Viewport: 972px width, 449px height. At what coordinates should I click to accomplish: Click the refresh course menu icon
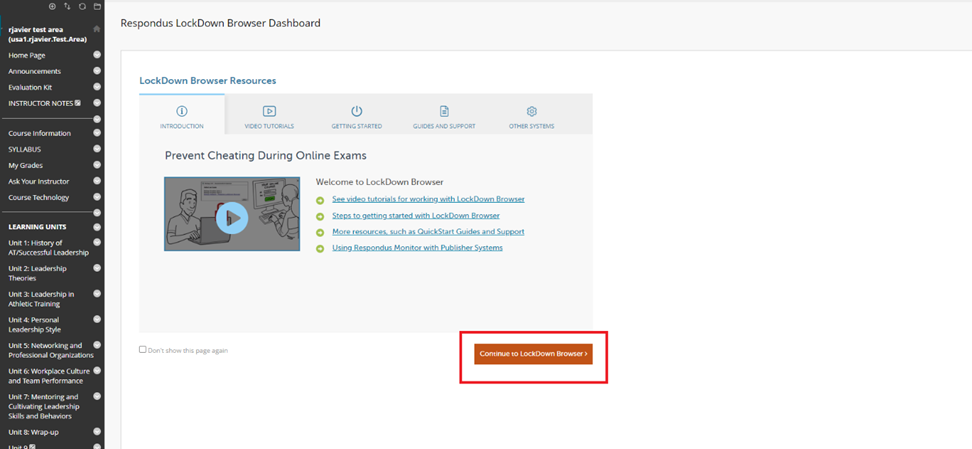82,6
